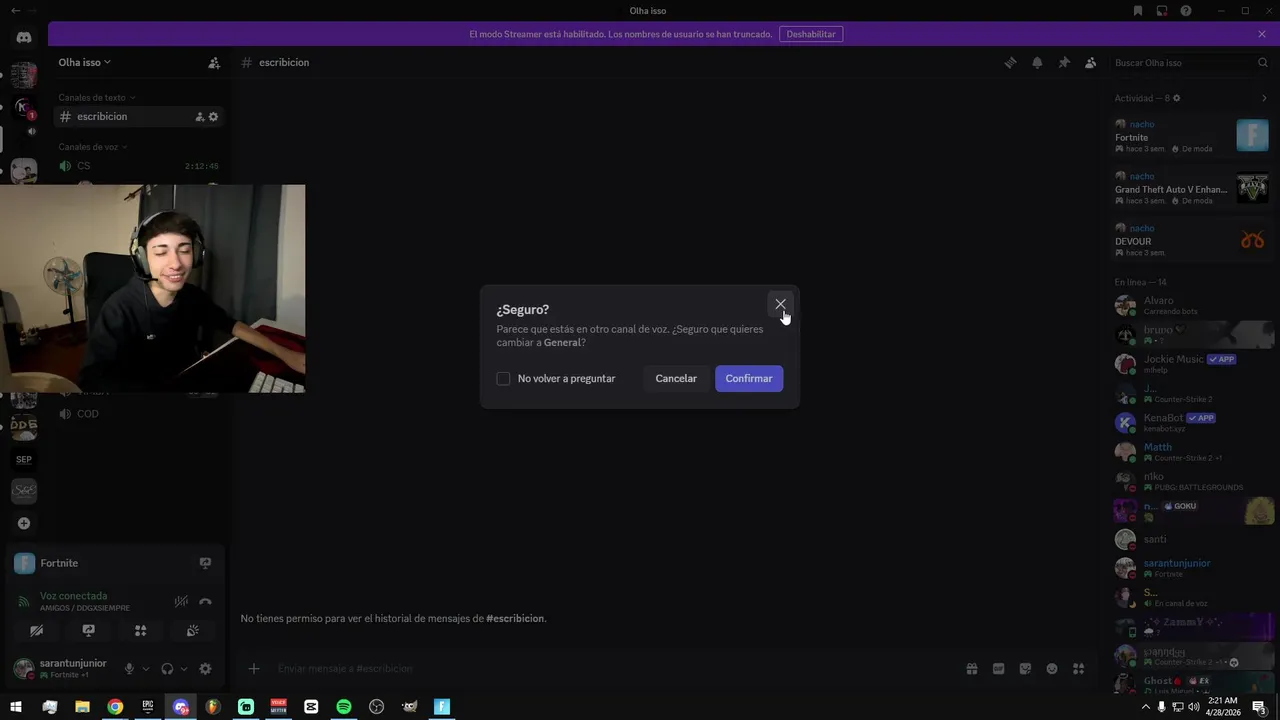Open Direct Messages Discord home icon

(x=24, y=37)
